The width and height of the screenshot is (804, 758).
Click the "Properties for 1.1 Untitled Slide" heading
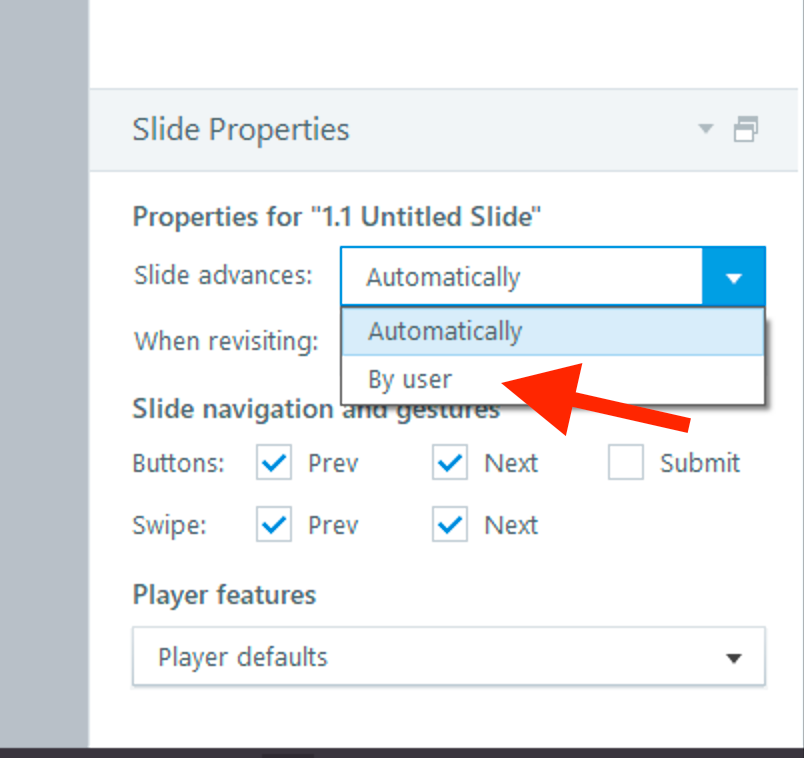tap(337, 217)
